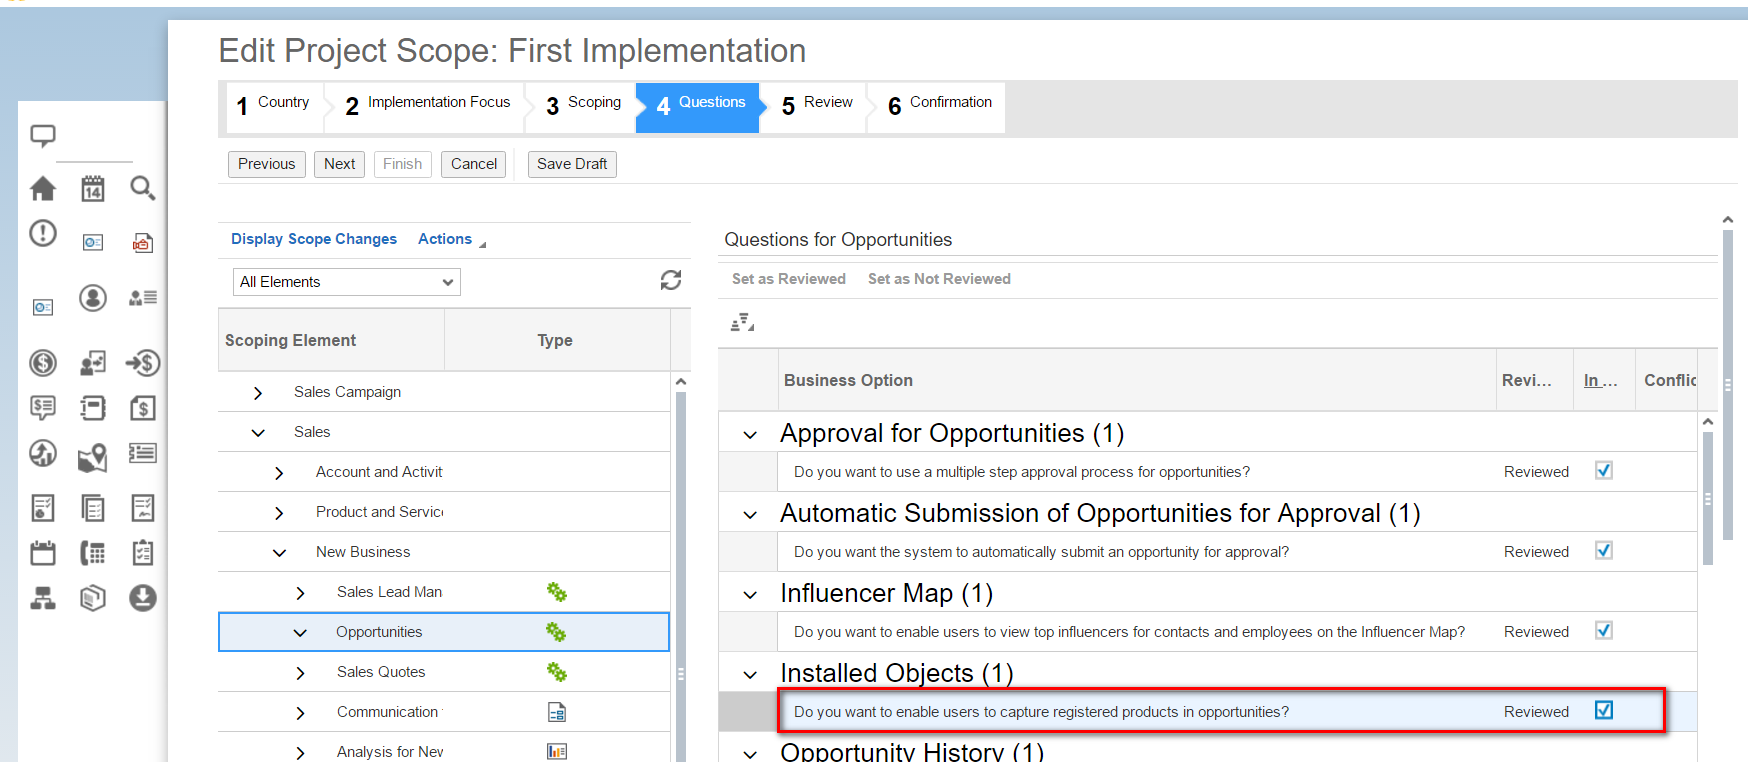Click the map with location pin icon
This screenshot has width=1748, height=762.
point(93,458)
